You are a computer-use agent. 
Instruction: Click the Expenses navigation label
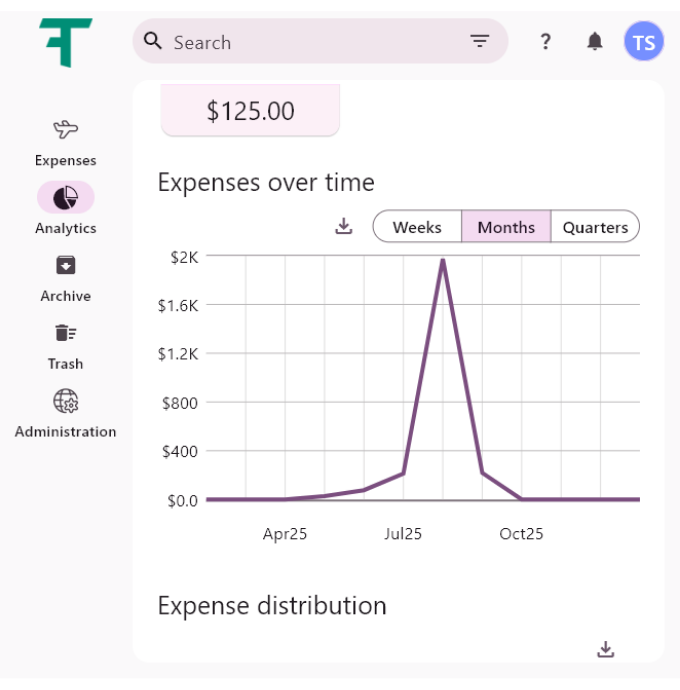click(66, 160)
